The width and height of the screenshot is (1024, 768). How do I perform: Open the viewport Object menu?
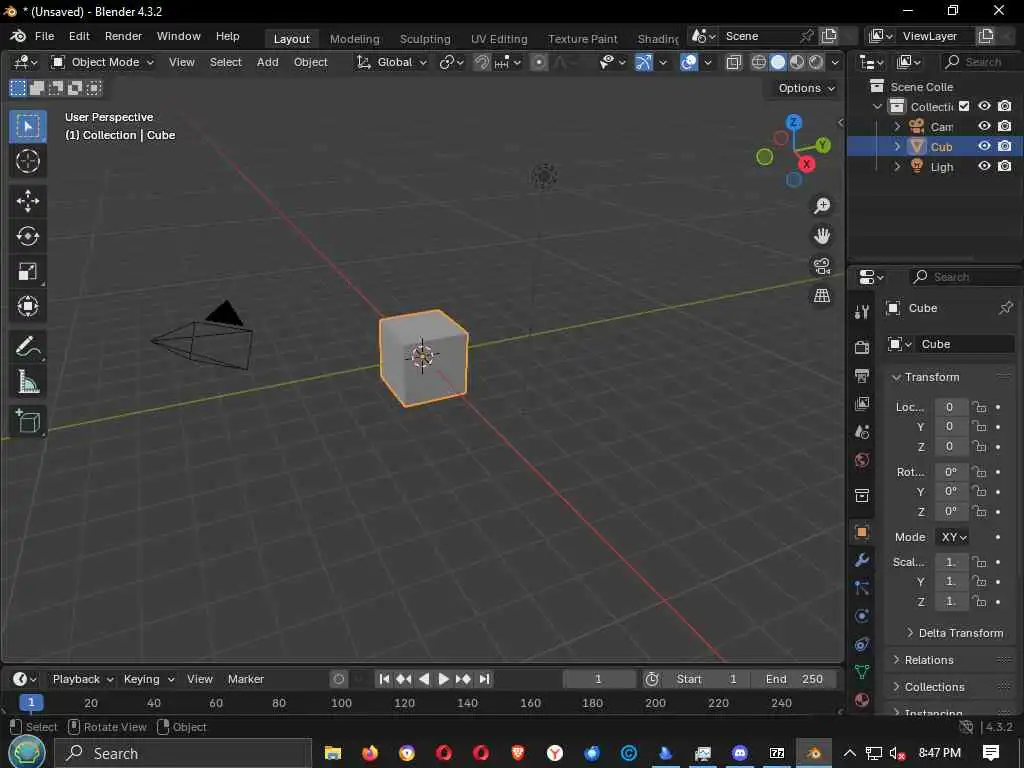tap(310, 62)
